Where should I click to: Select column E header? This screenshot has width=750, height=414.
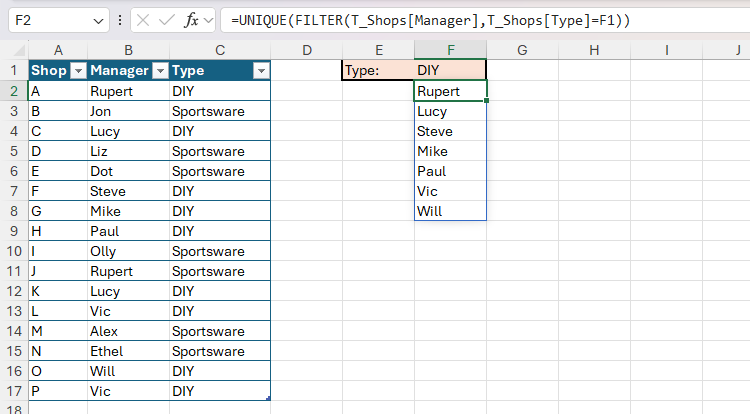(378, 50)
